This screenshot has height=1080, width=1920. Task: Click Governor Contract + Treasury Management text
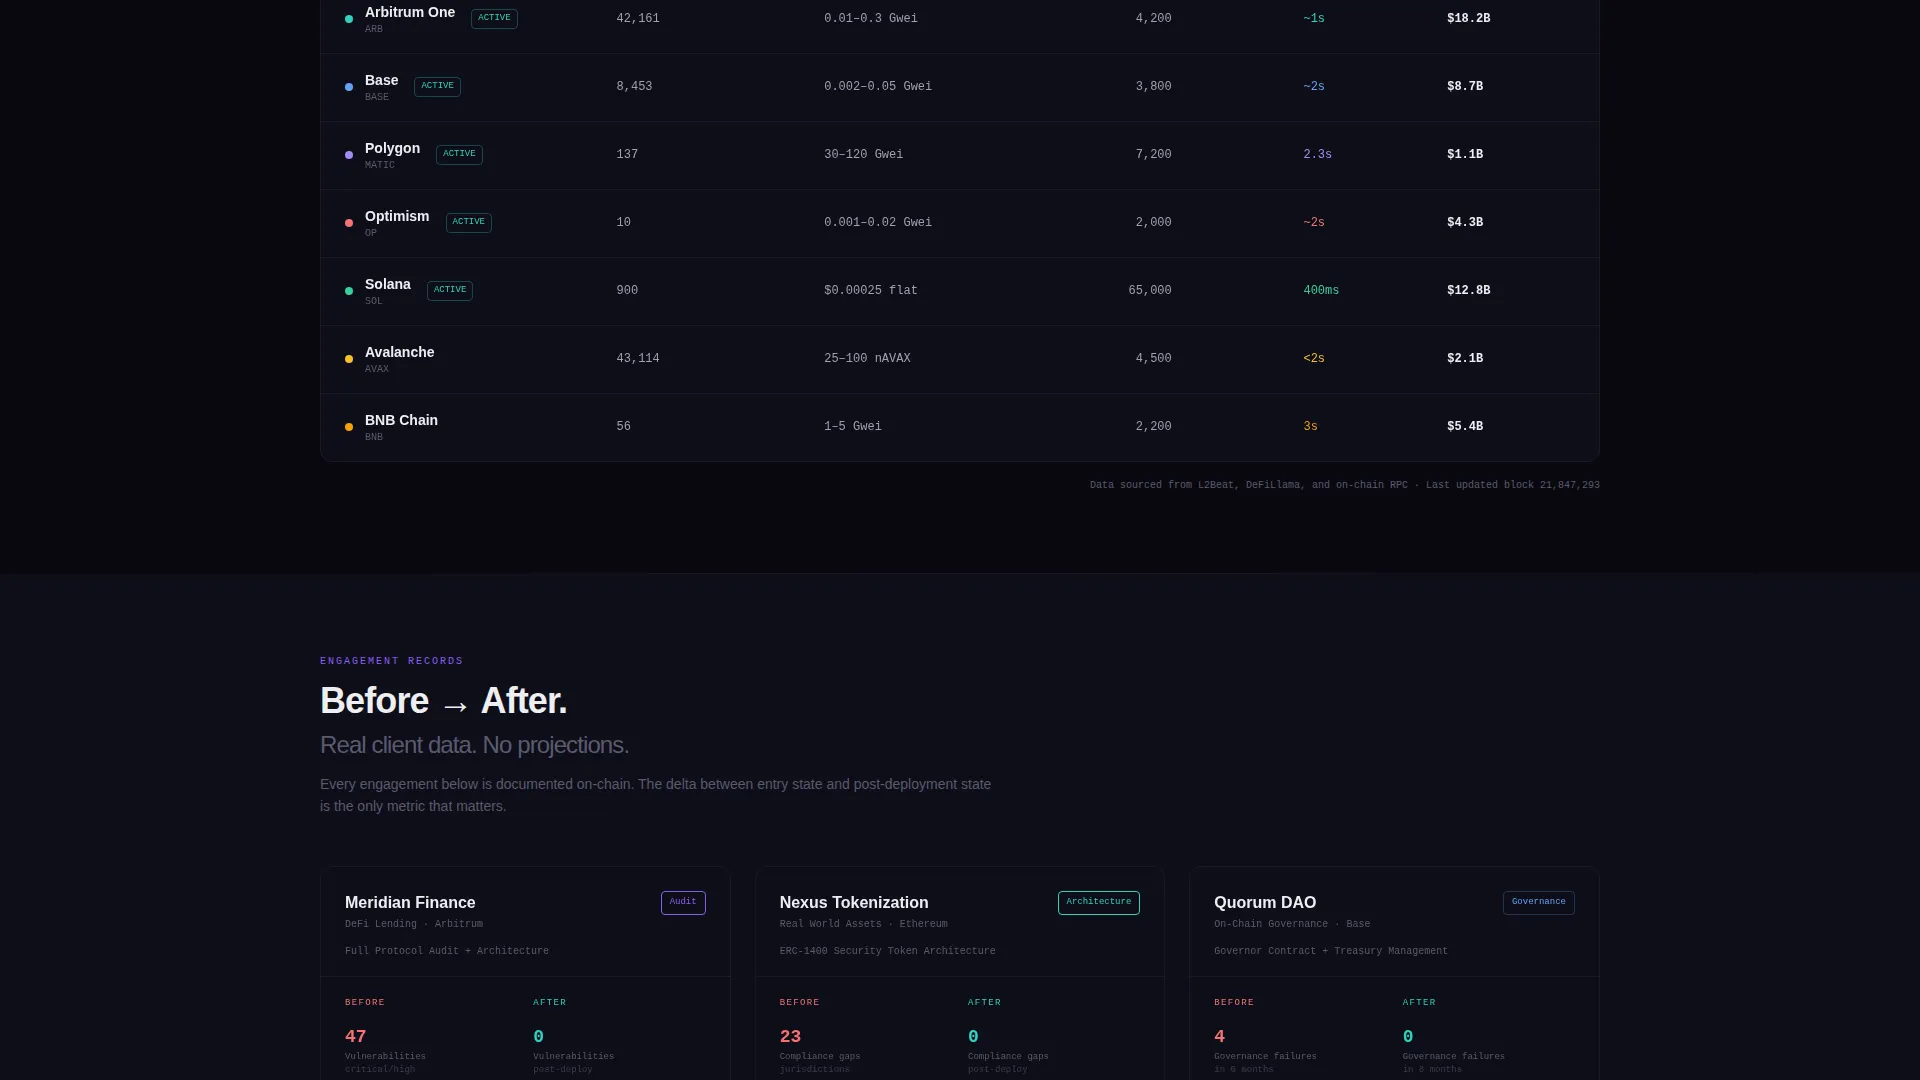(x=1330, y=951)
